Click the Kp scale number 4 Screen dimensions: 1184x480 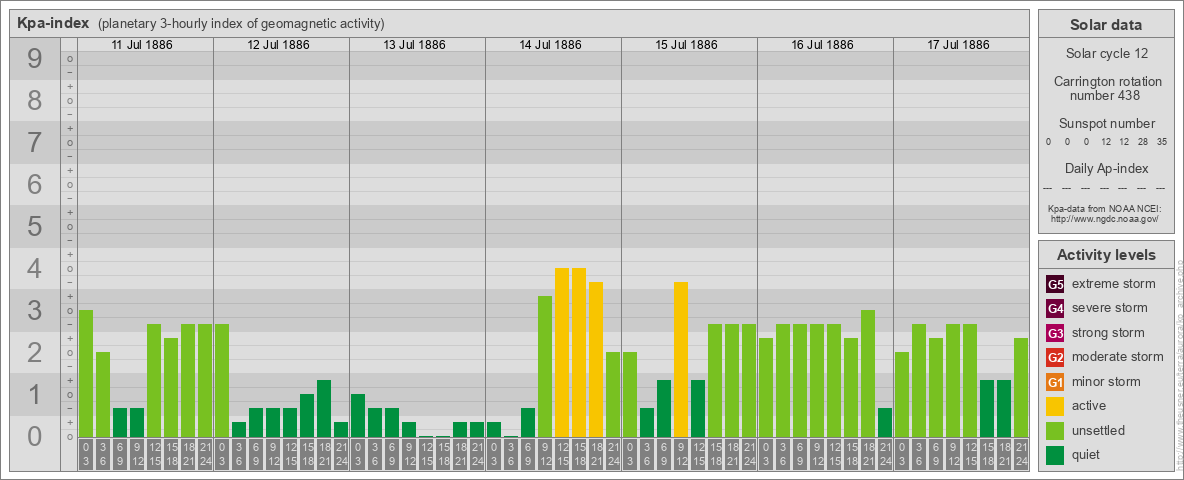pyautogui.click(x=34, y=268)
